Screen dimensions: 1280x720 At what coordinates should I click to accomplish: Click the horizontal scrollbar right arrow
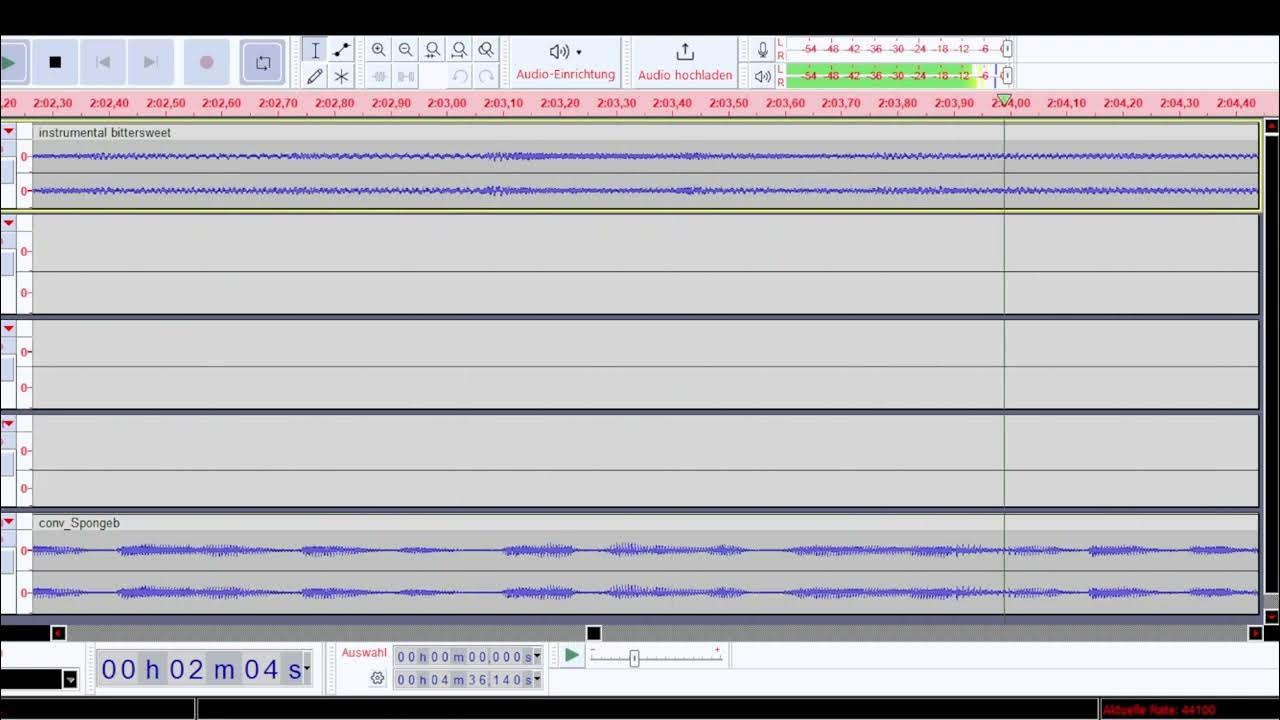tap(1255, 633)
